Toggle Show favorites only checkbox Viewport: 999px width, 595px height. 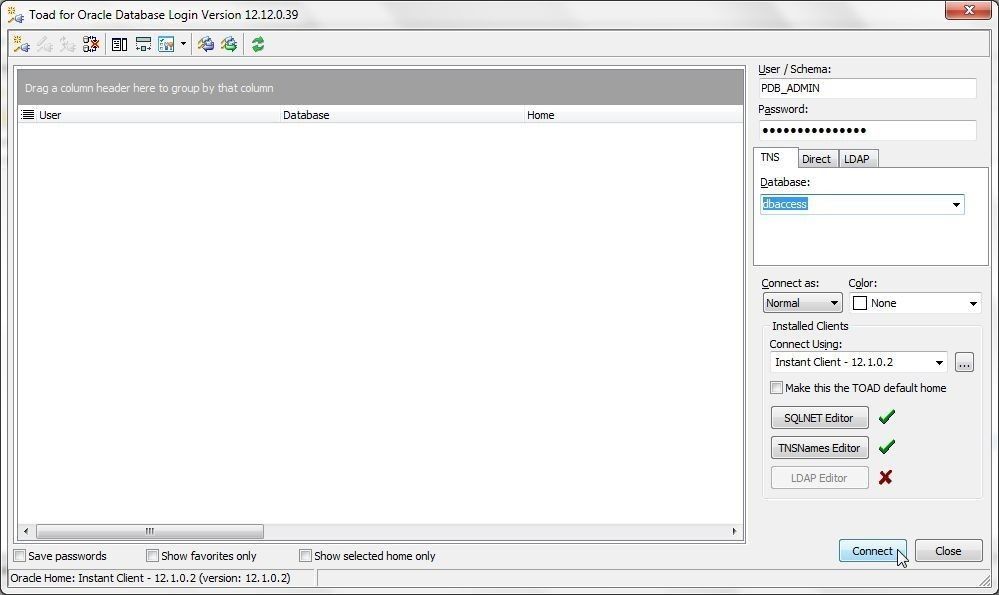[152, 556]
